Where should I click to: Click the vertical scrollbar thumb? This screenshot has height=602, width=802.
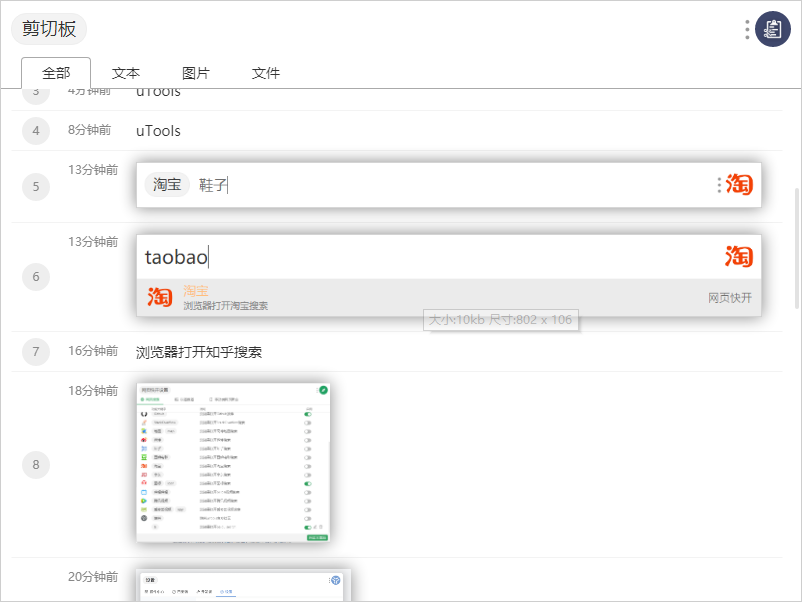click(x=797, y=249)
